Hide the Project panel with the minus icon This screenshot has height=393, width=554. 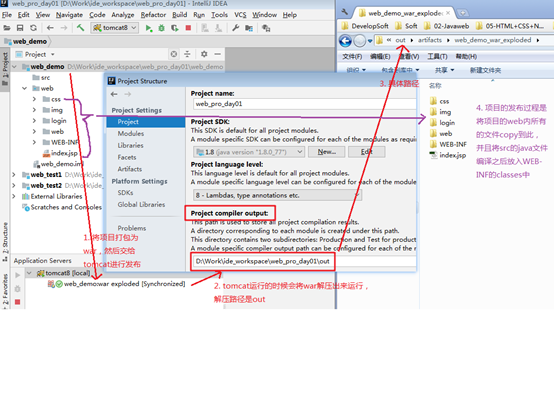coord(218,54)
